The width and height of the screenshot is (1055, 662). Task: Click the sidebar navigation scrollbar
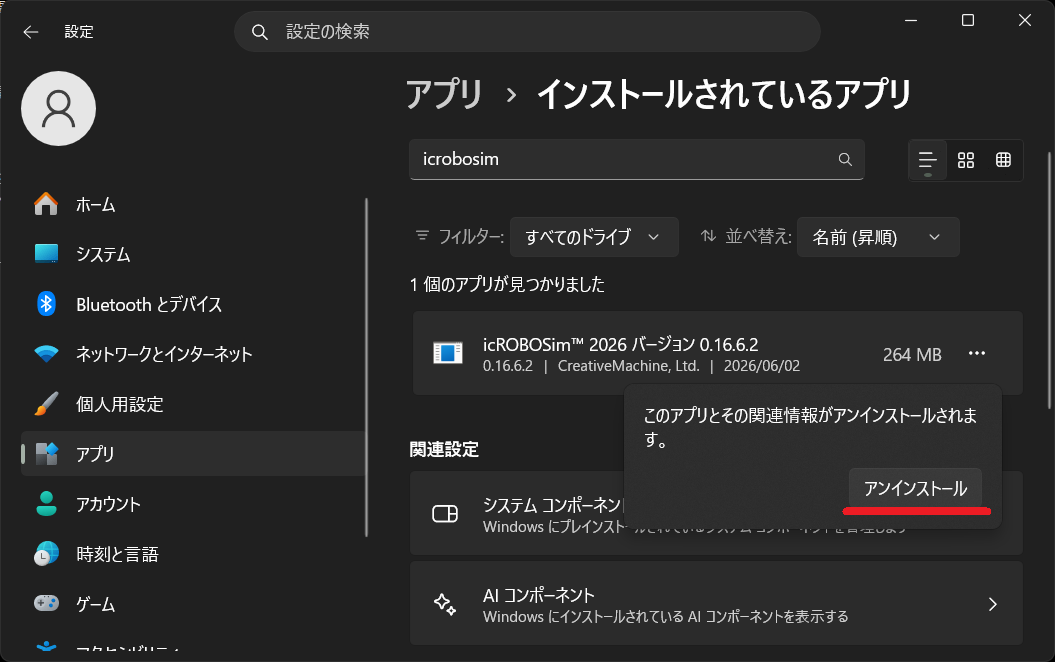pos(366,367)
